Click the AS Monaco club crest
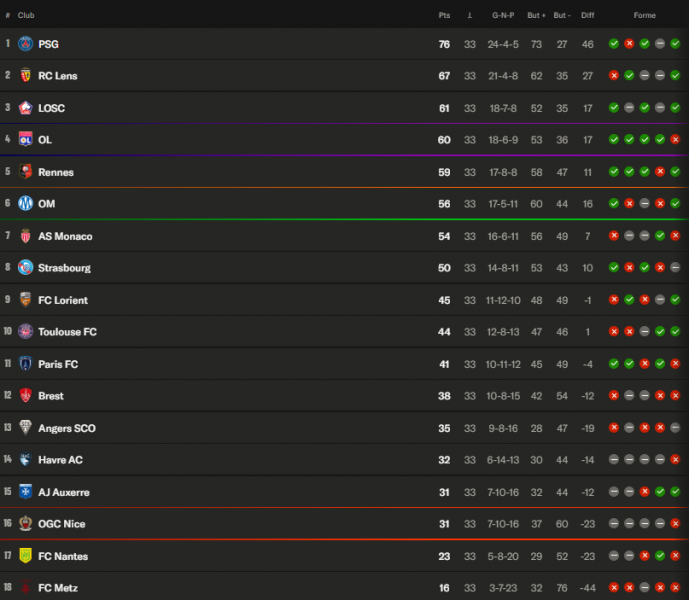 (25, 236)
